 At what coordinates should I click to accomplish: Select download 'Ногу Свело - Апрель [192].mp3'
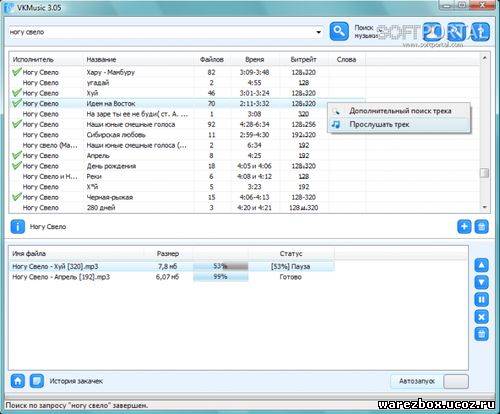[x=61, y=277]
